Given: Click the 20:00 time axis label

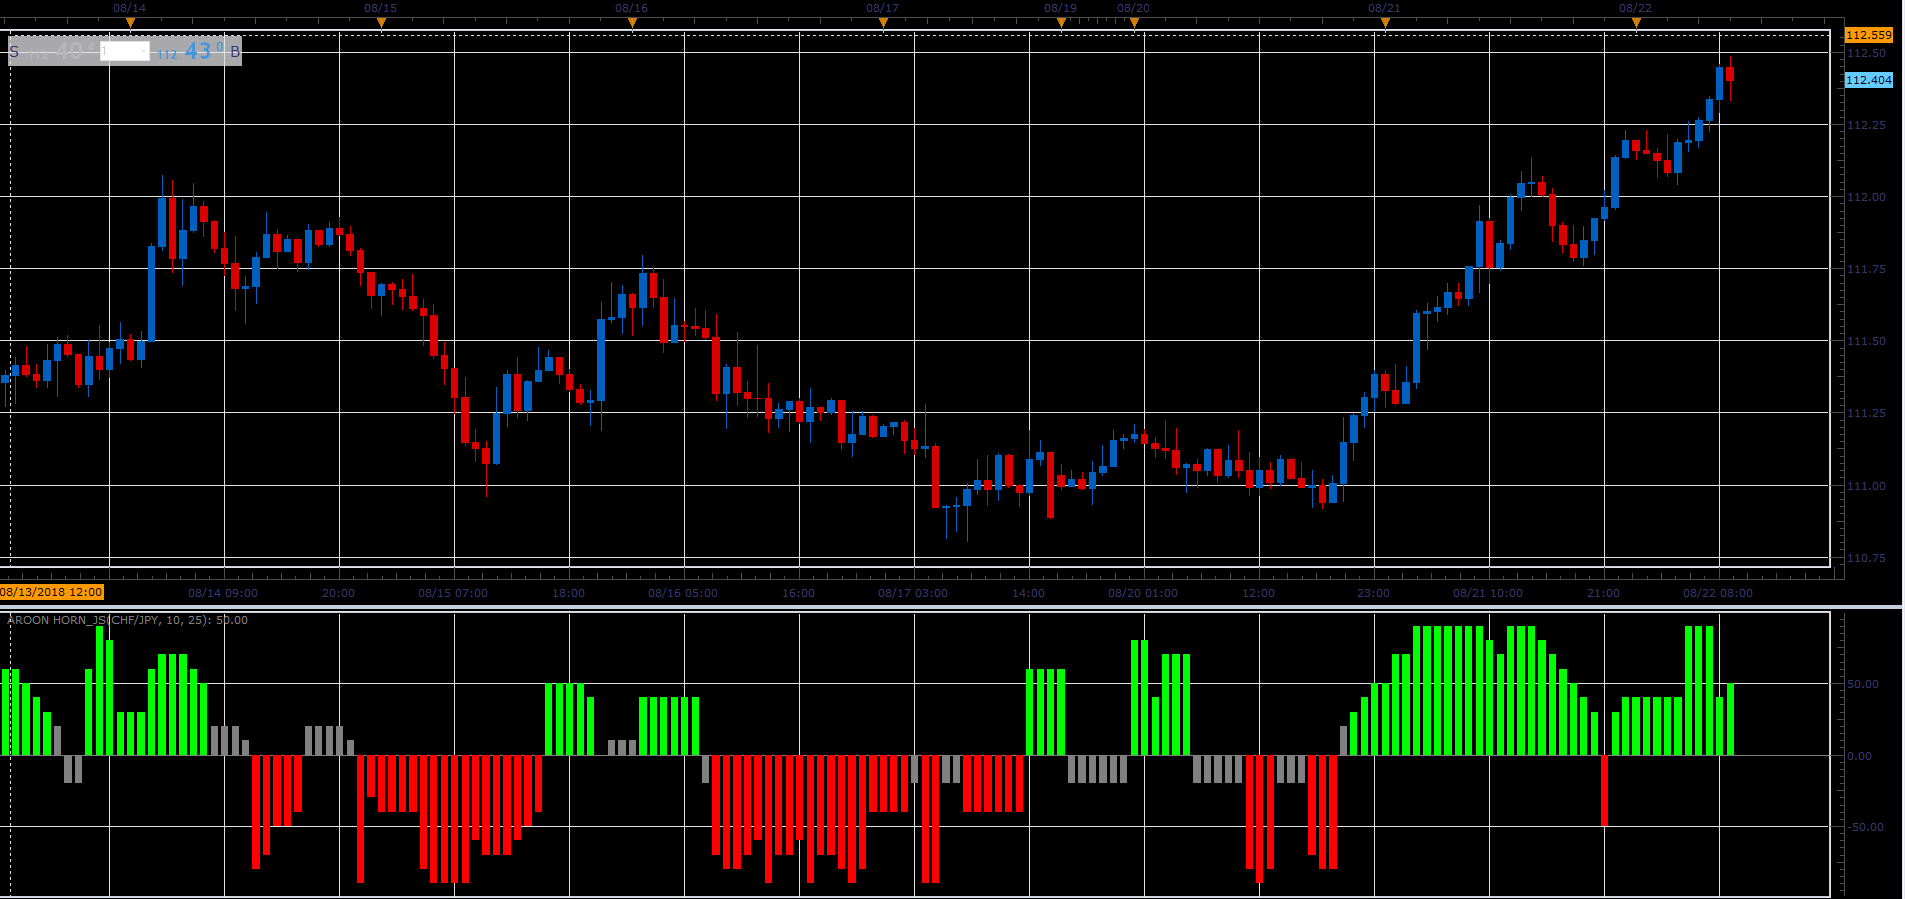Looking at the screenshot, I should click(x=338, y=593).
